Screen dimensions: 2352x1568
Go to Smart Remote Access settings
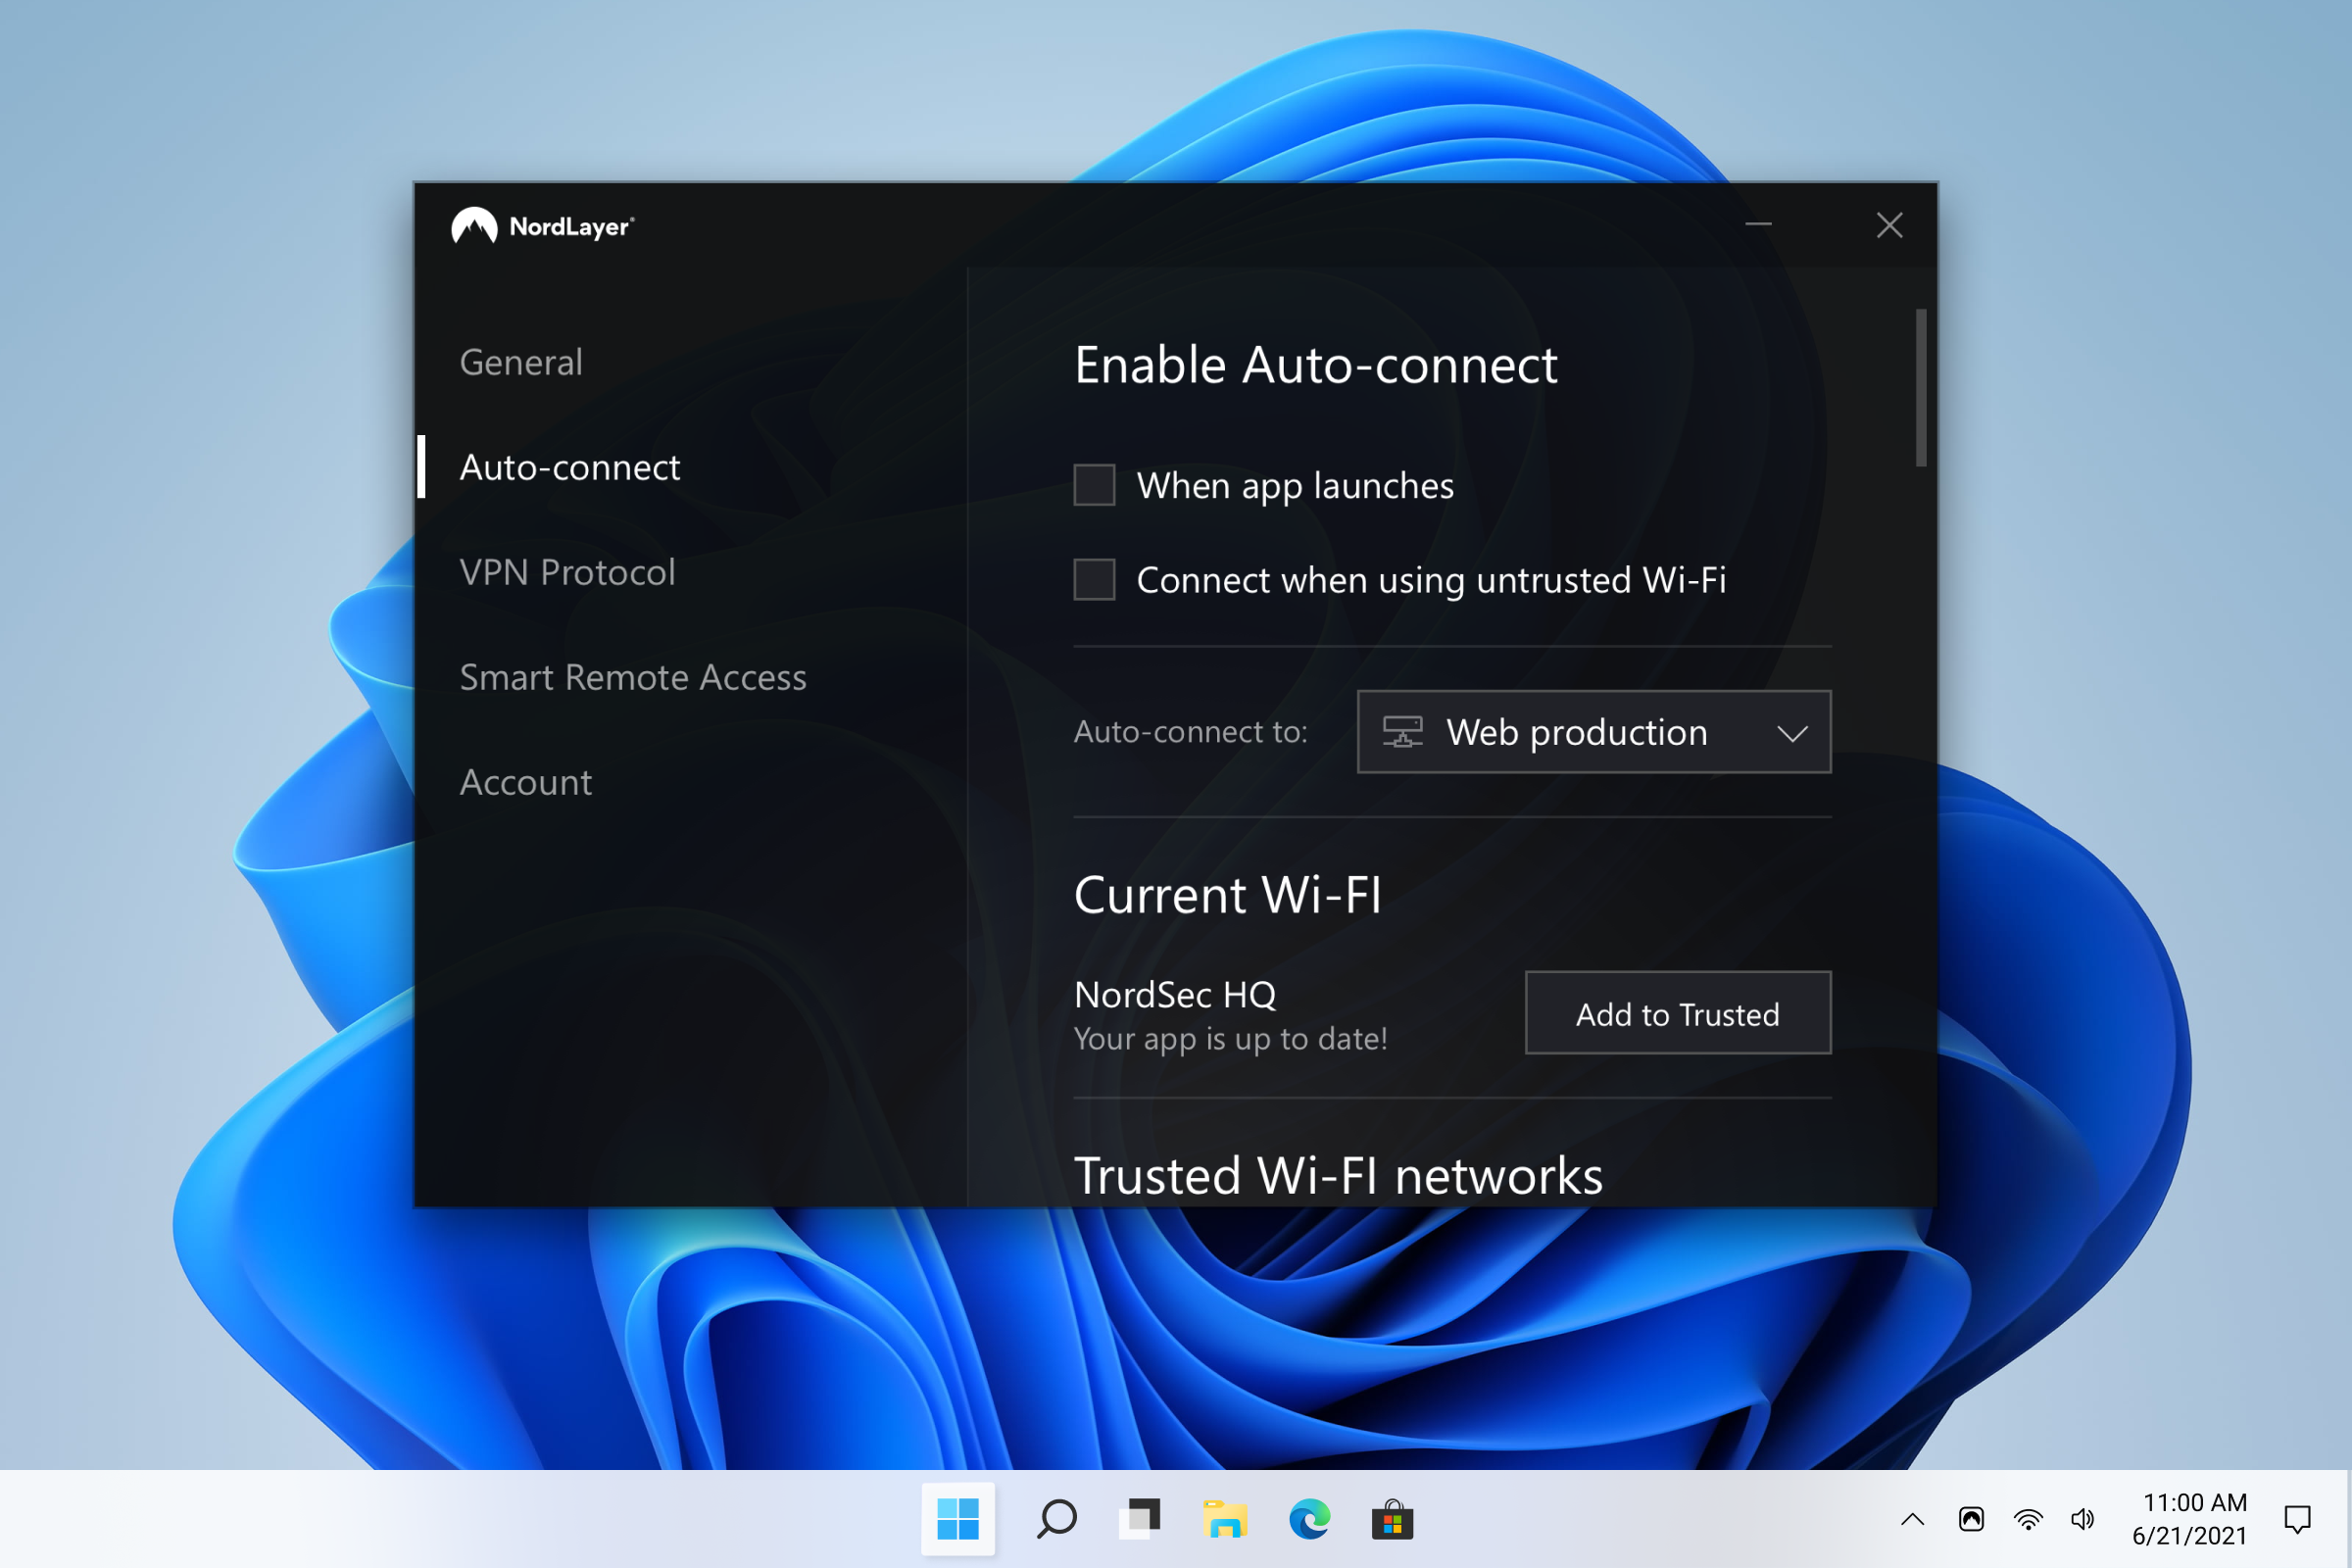[632, 677]
